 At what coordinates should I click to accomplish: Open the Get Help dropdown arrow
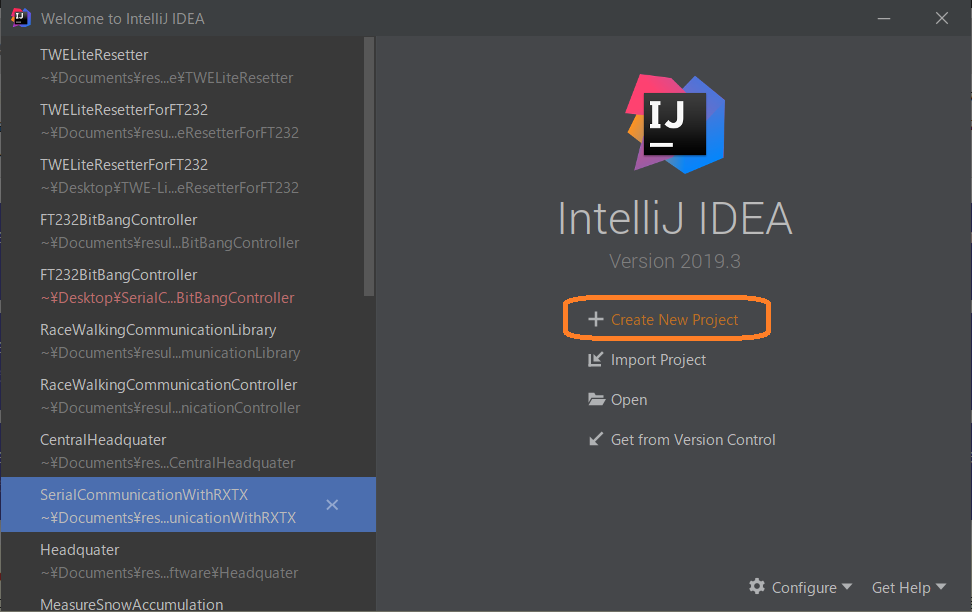939,588
